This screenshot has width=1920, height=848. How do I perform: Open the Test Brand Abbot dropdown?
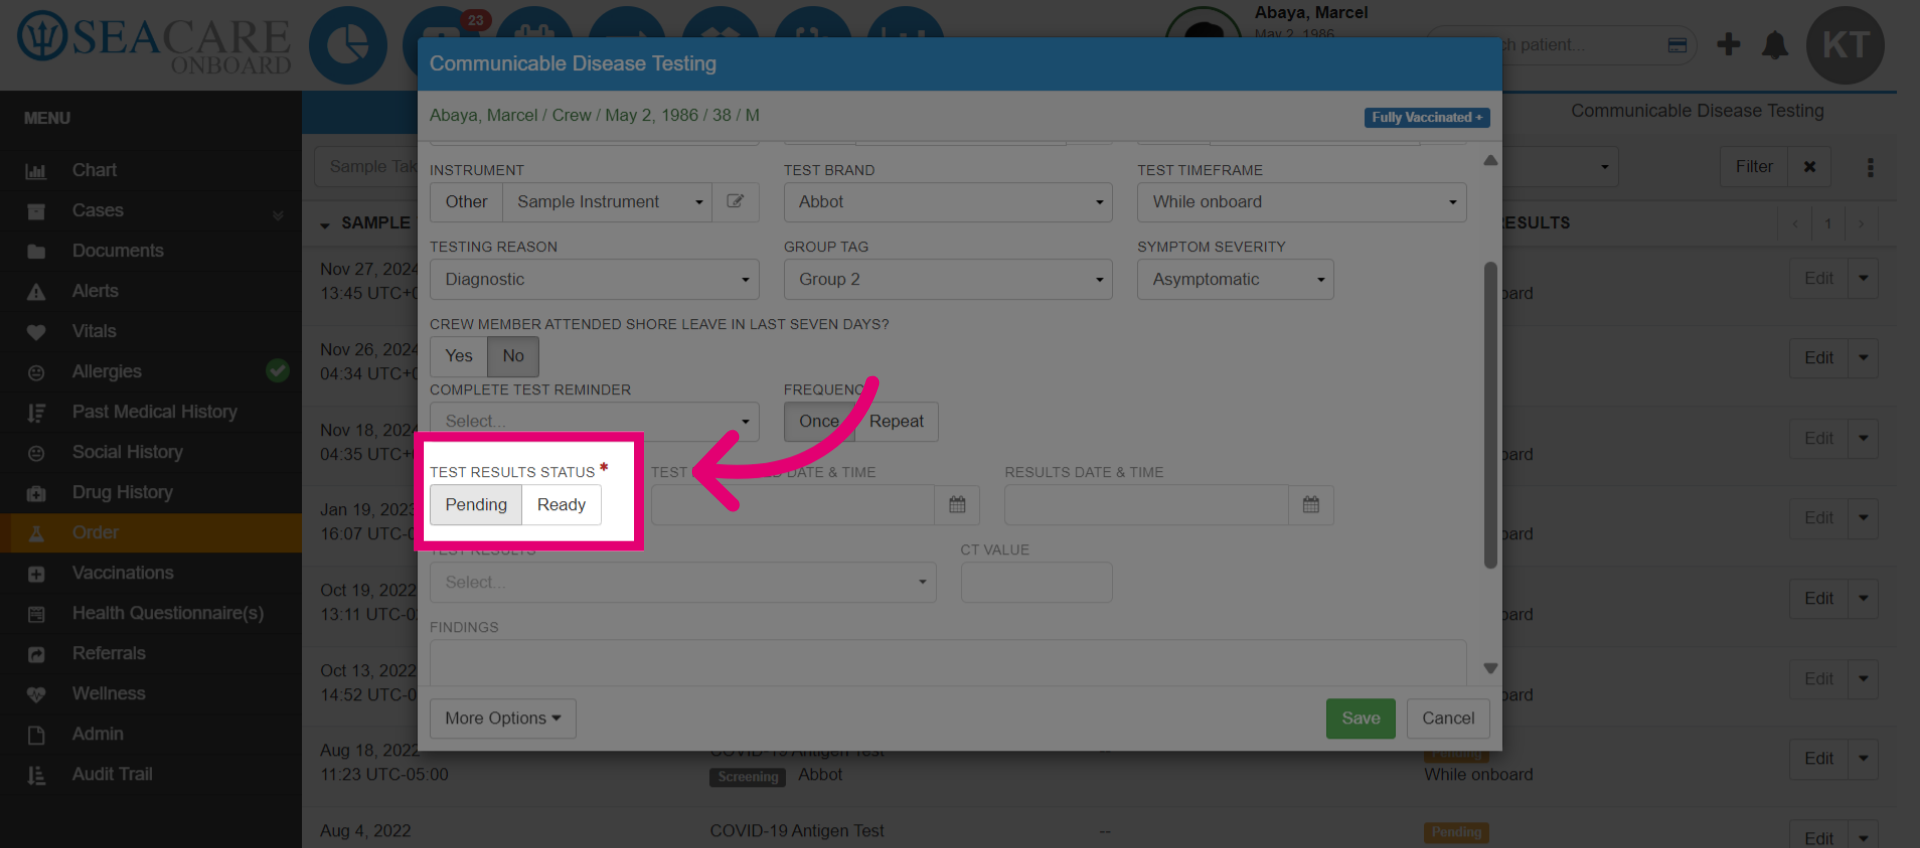(x=948, y=201)
